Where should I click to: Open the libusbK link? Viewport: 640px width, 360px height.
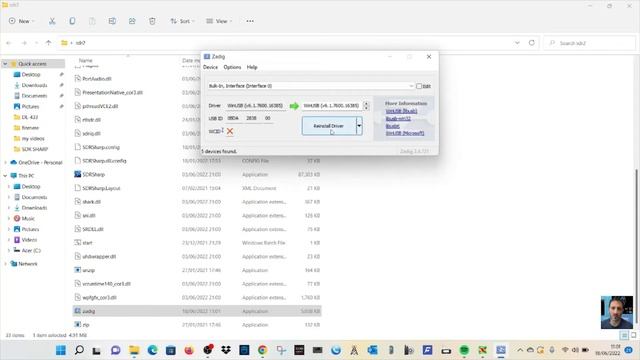coord(393,126)
